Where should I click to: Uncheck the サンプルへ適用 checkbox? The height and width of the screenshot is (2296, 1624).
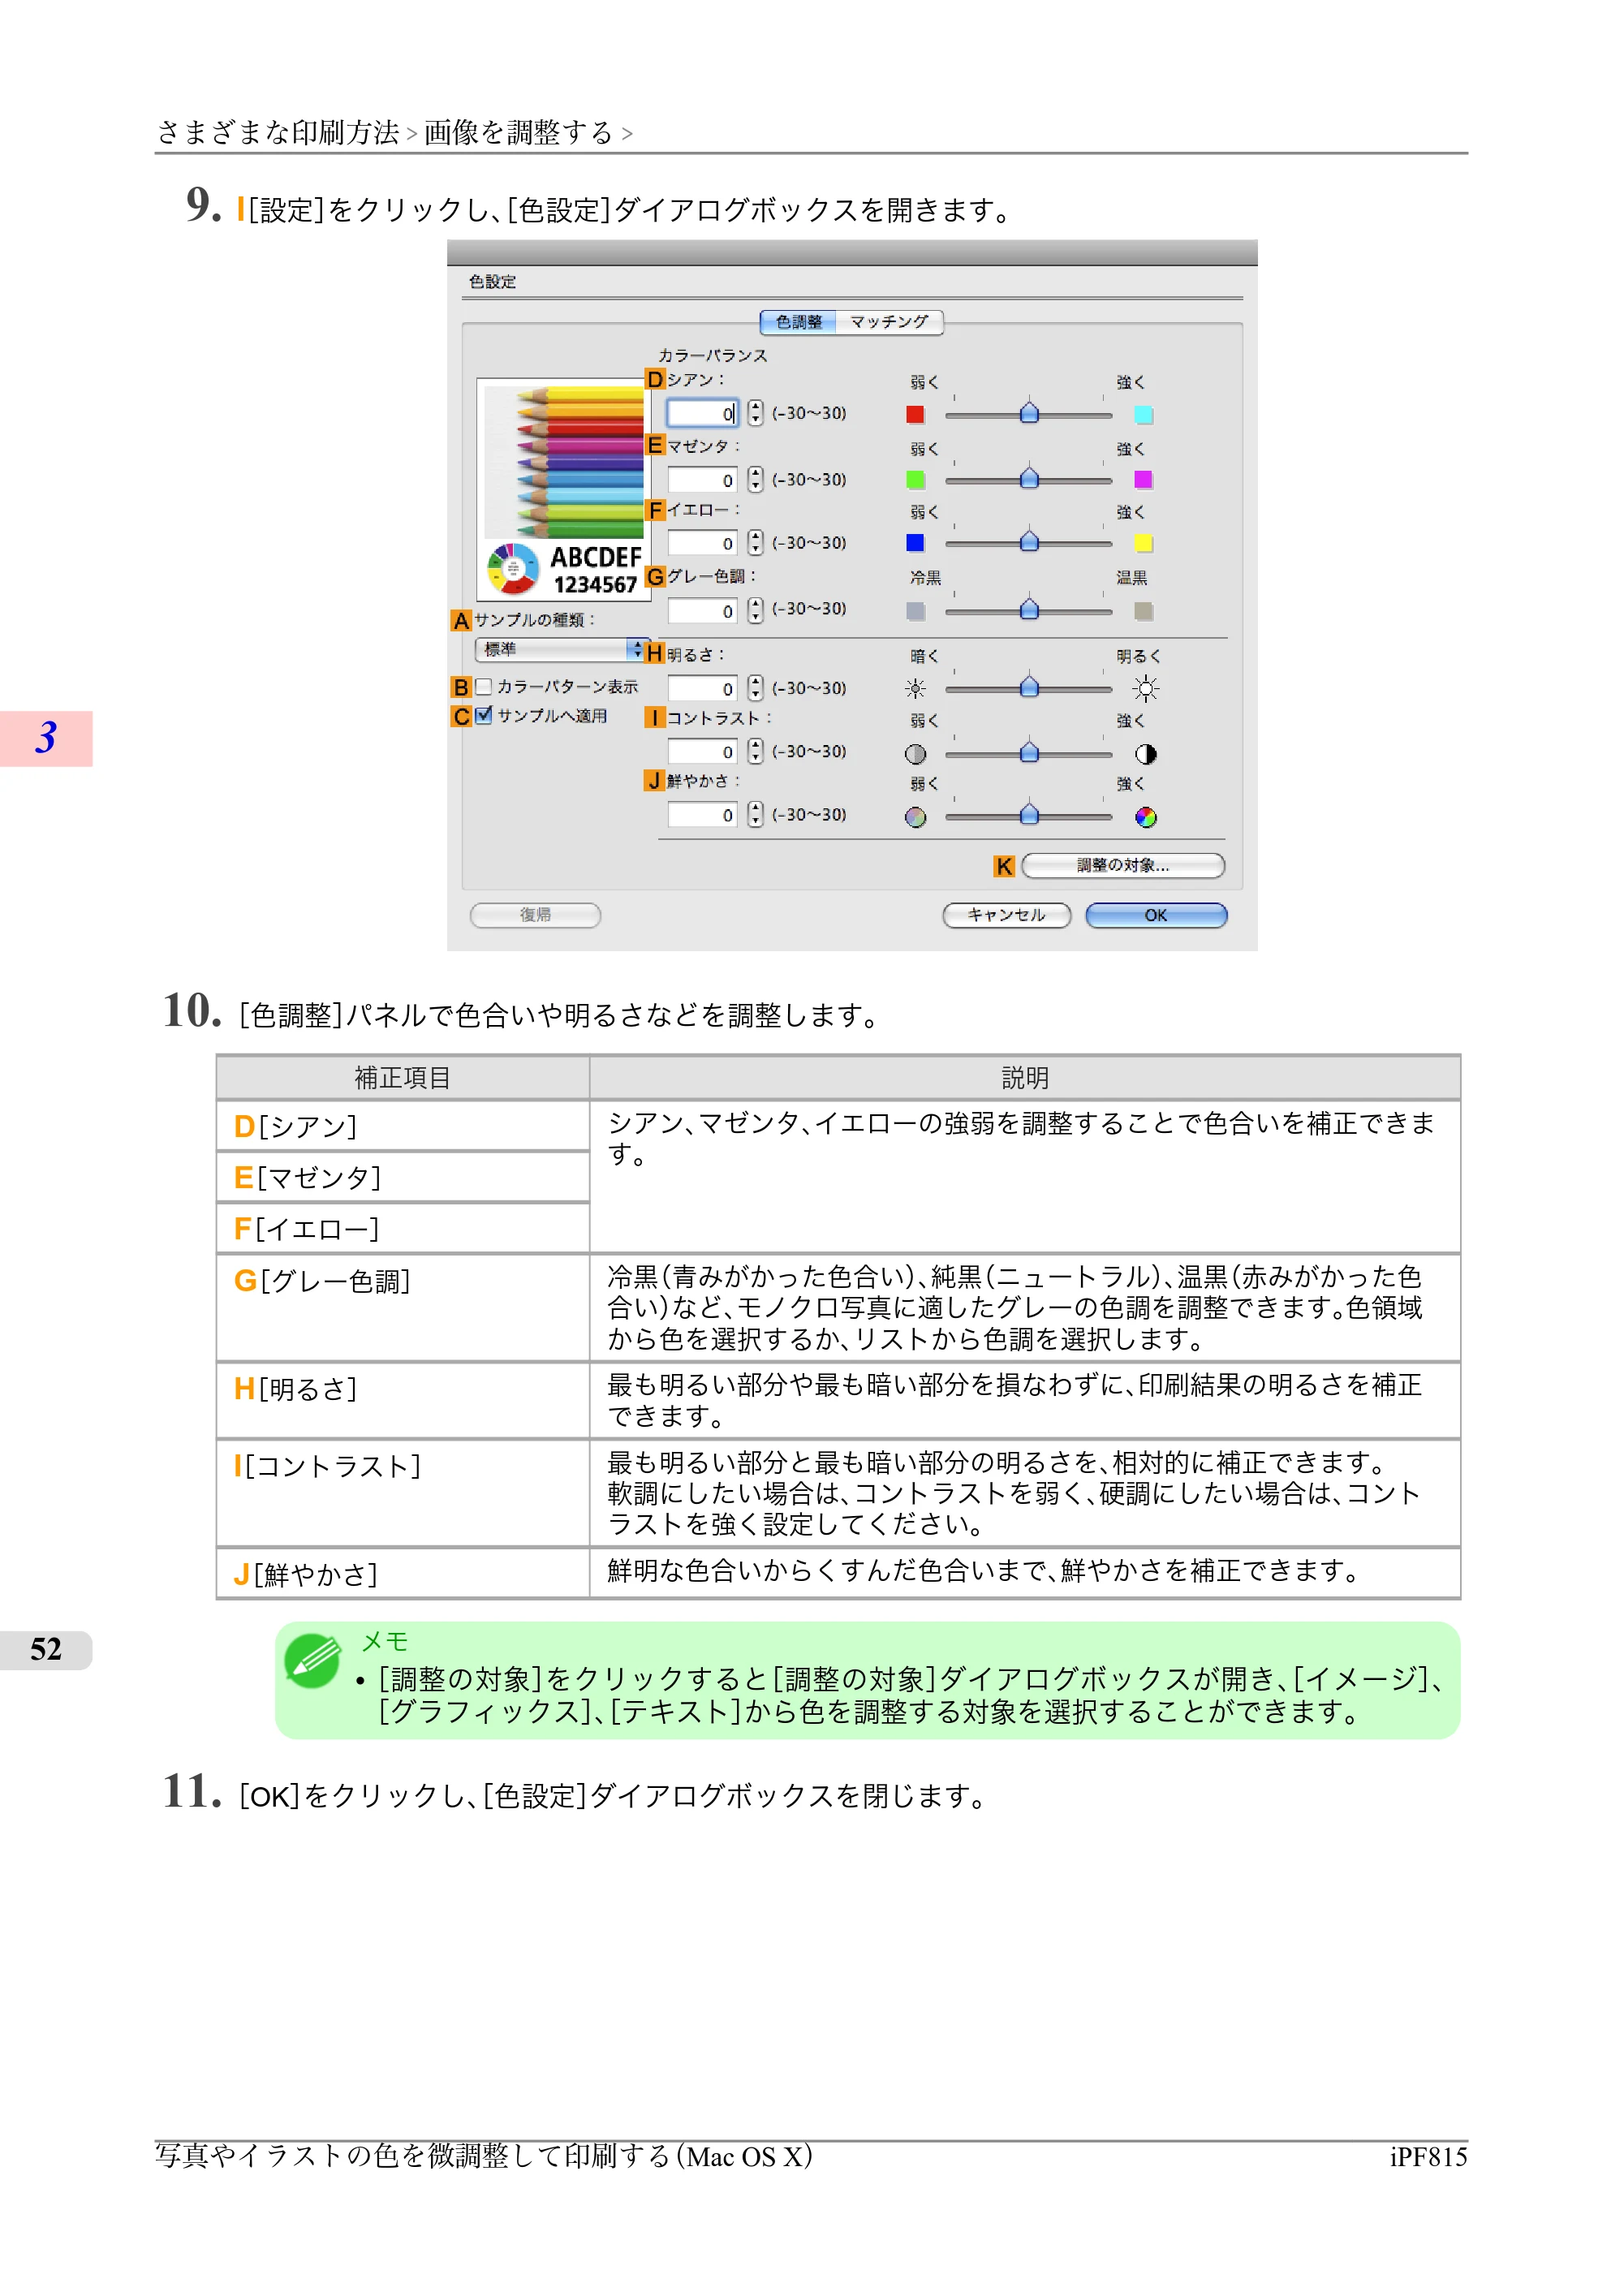(x=484, y=715)
